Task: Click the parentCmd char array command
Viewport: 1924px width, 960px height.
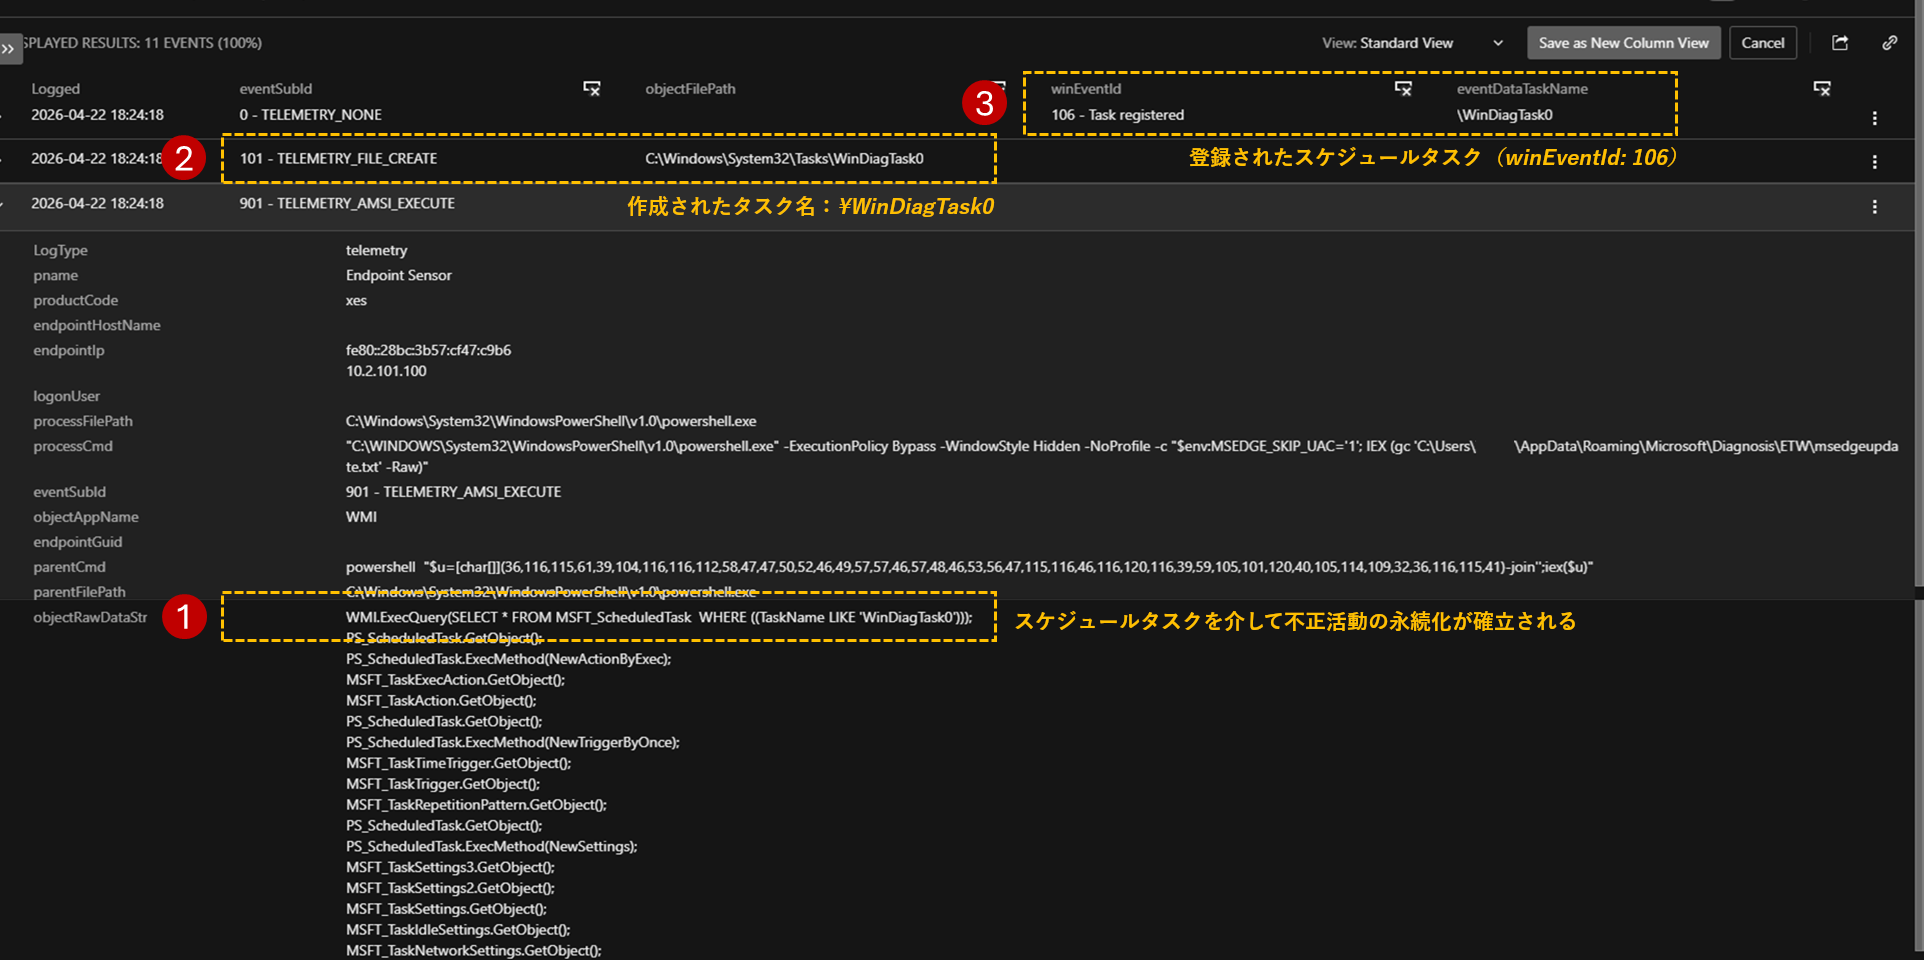Action: (969, 567)
